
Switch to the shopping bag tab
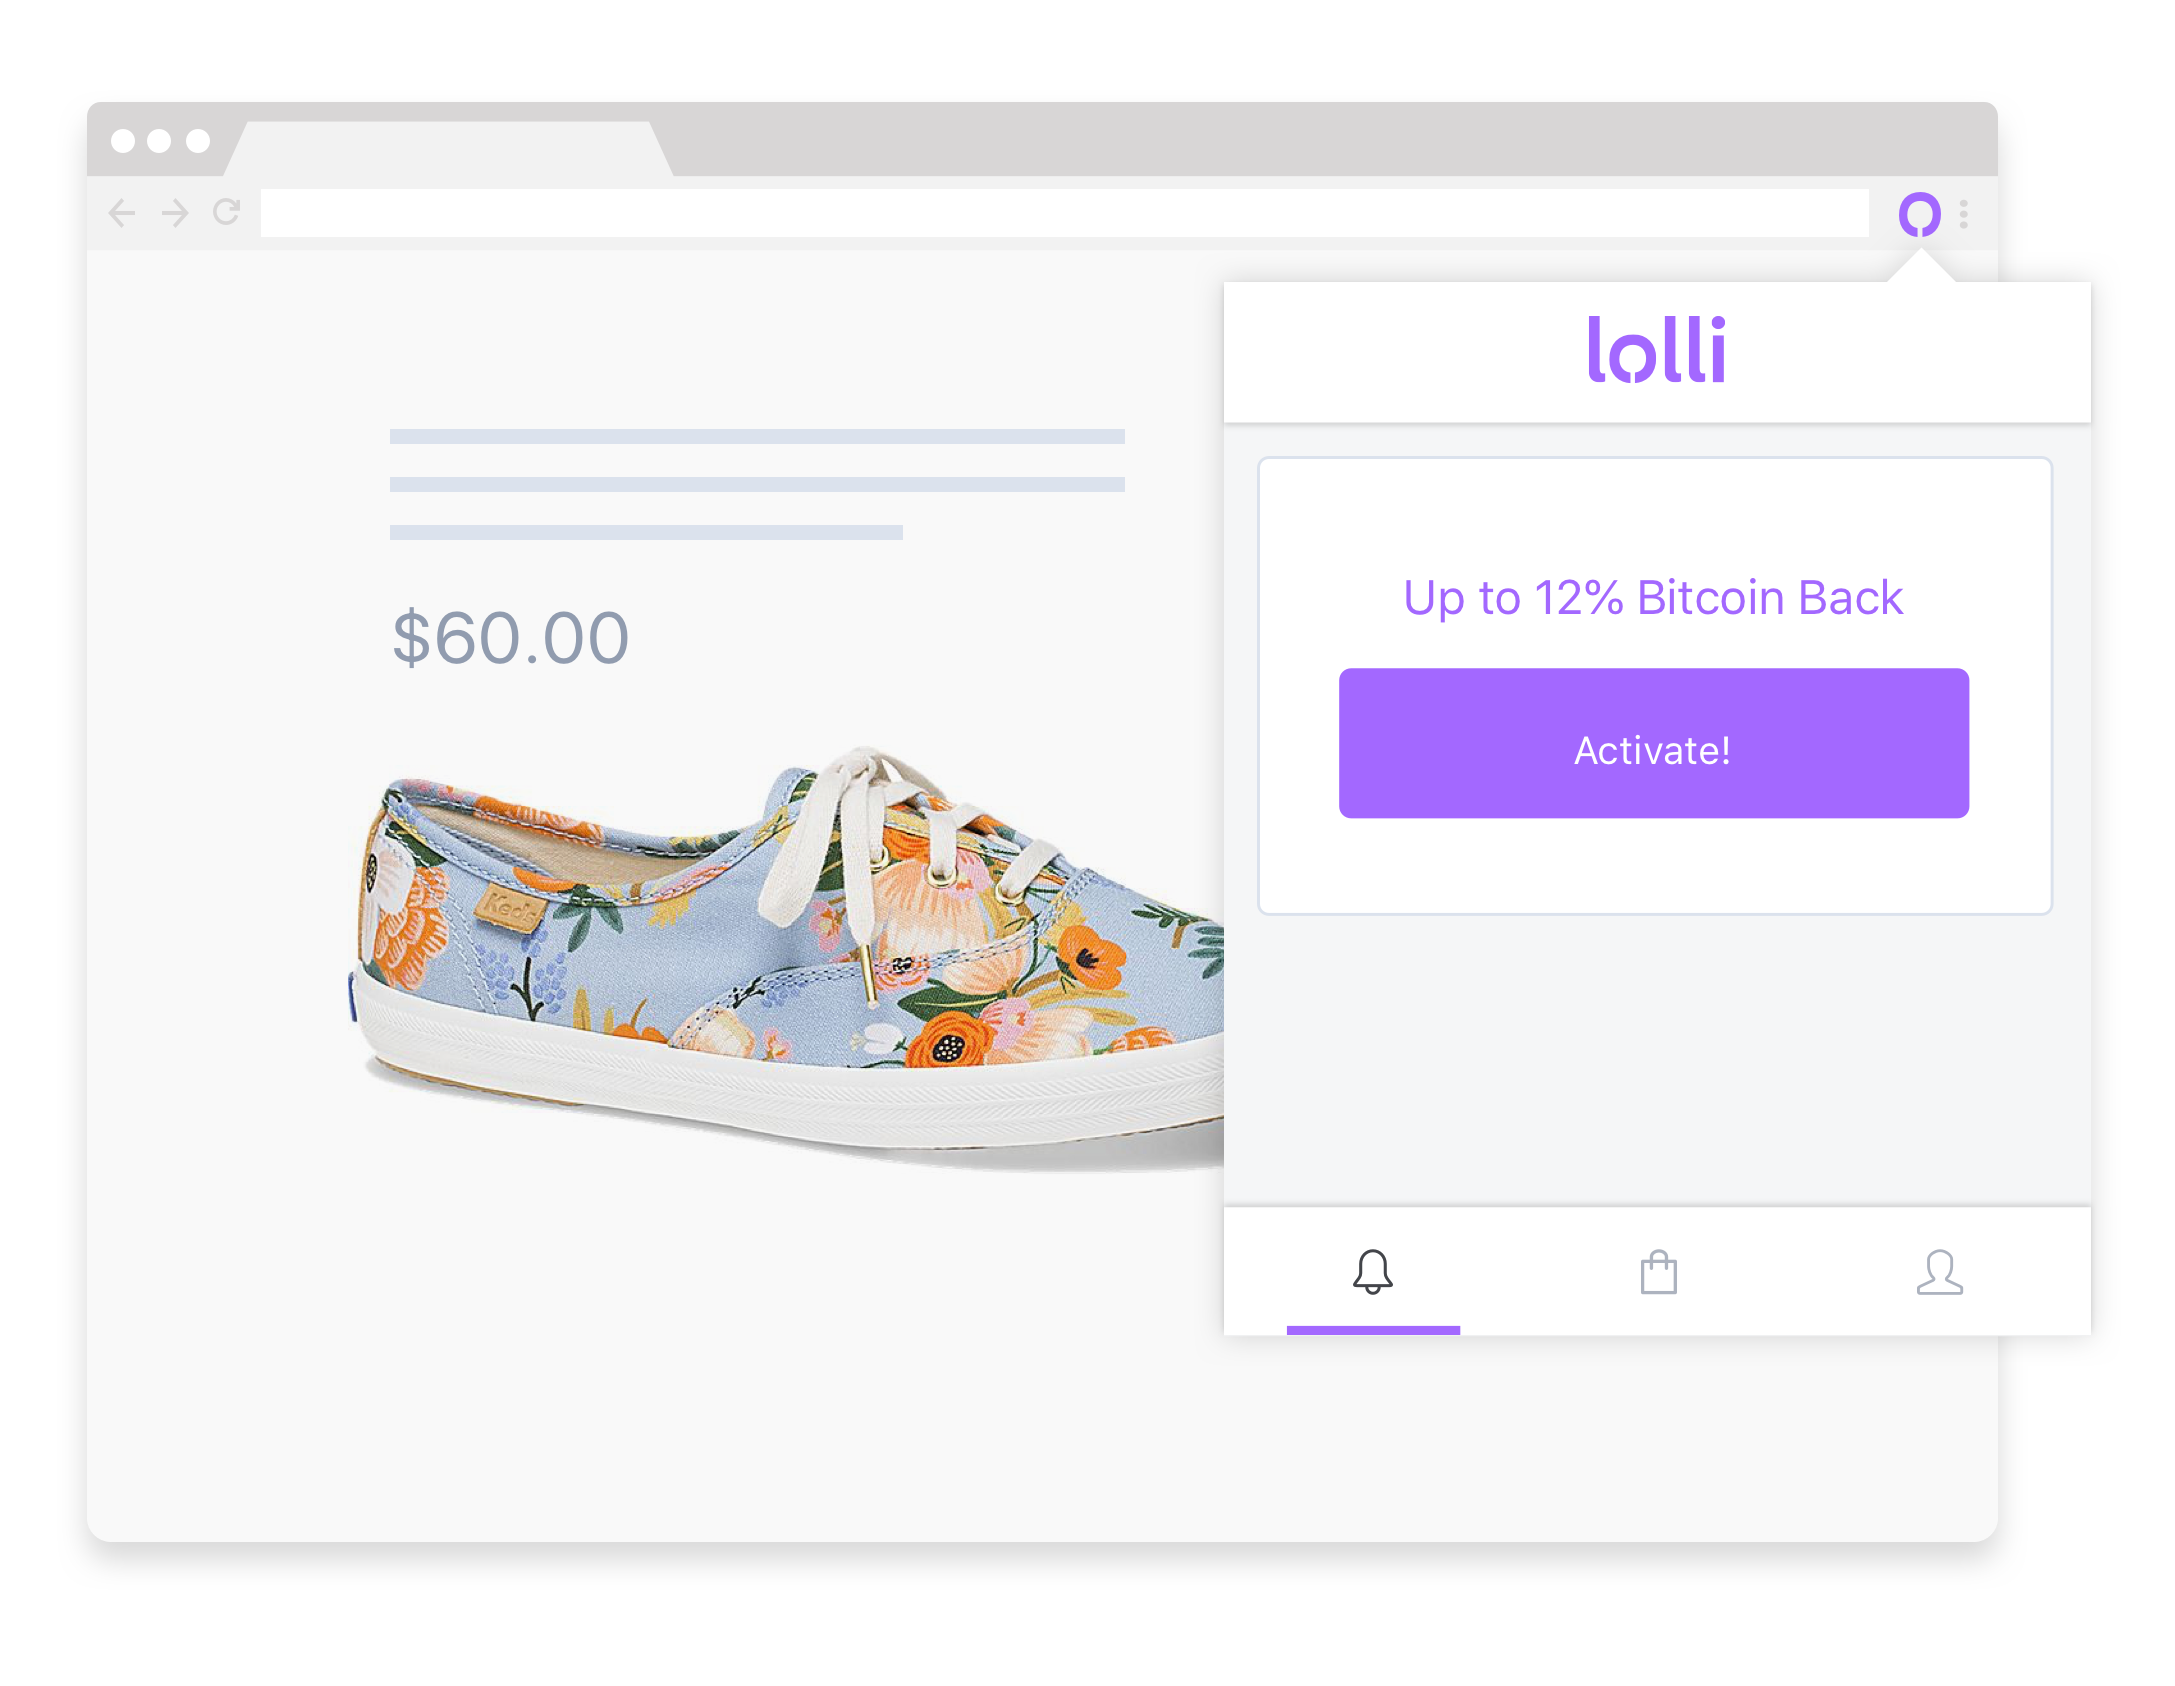tap(1658, 1272)
